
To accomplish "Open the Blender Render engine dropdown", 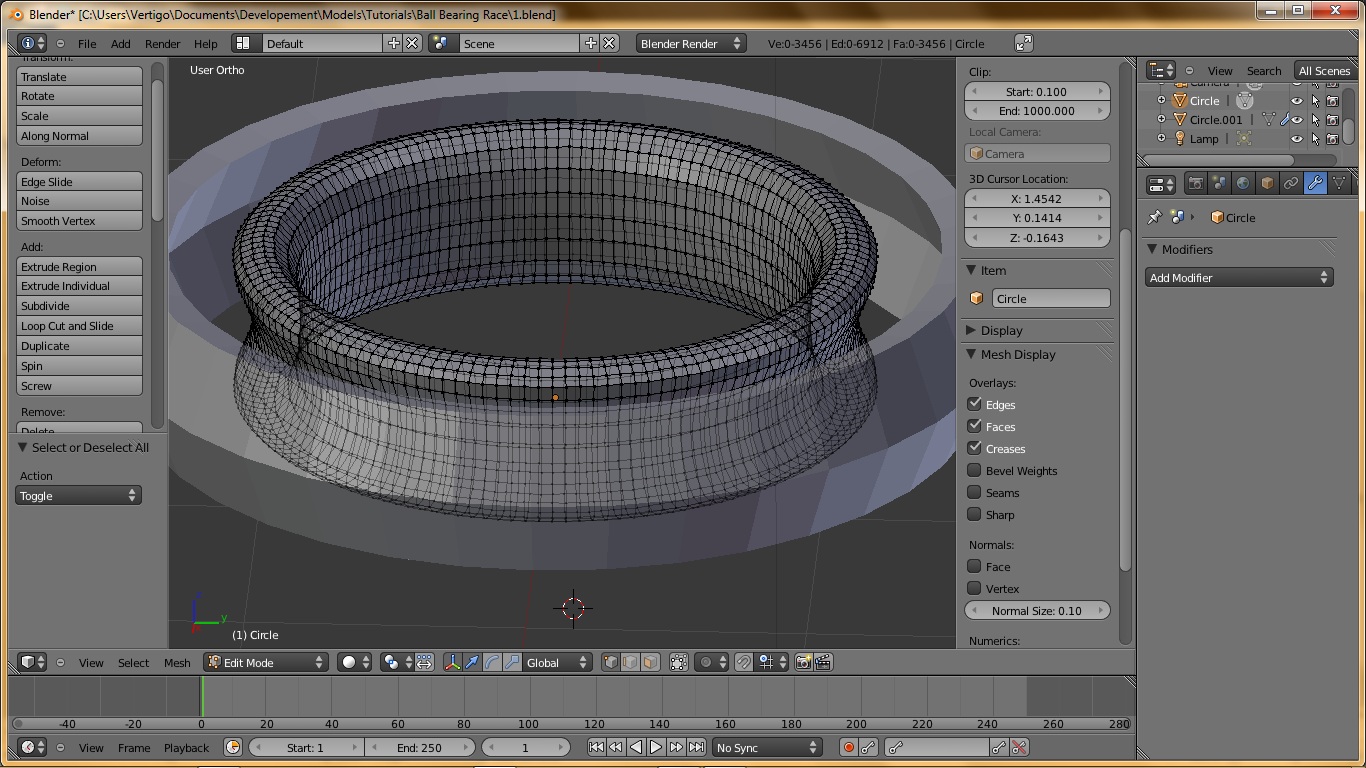I will pos(691,43).
